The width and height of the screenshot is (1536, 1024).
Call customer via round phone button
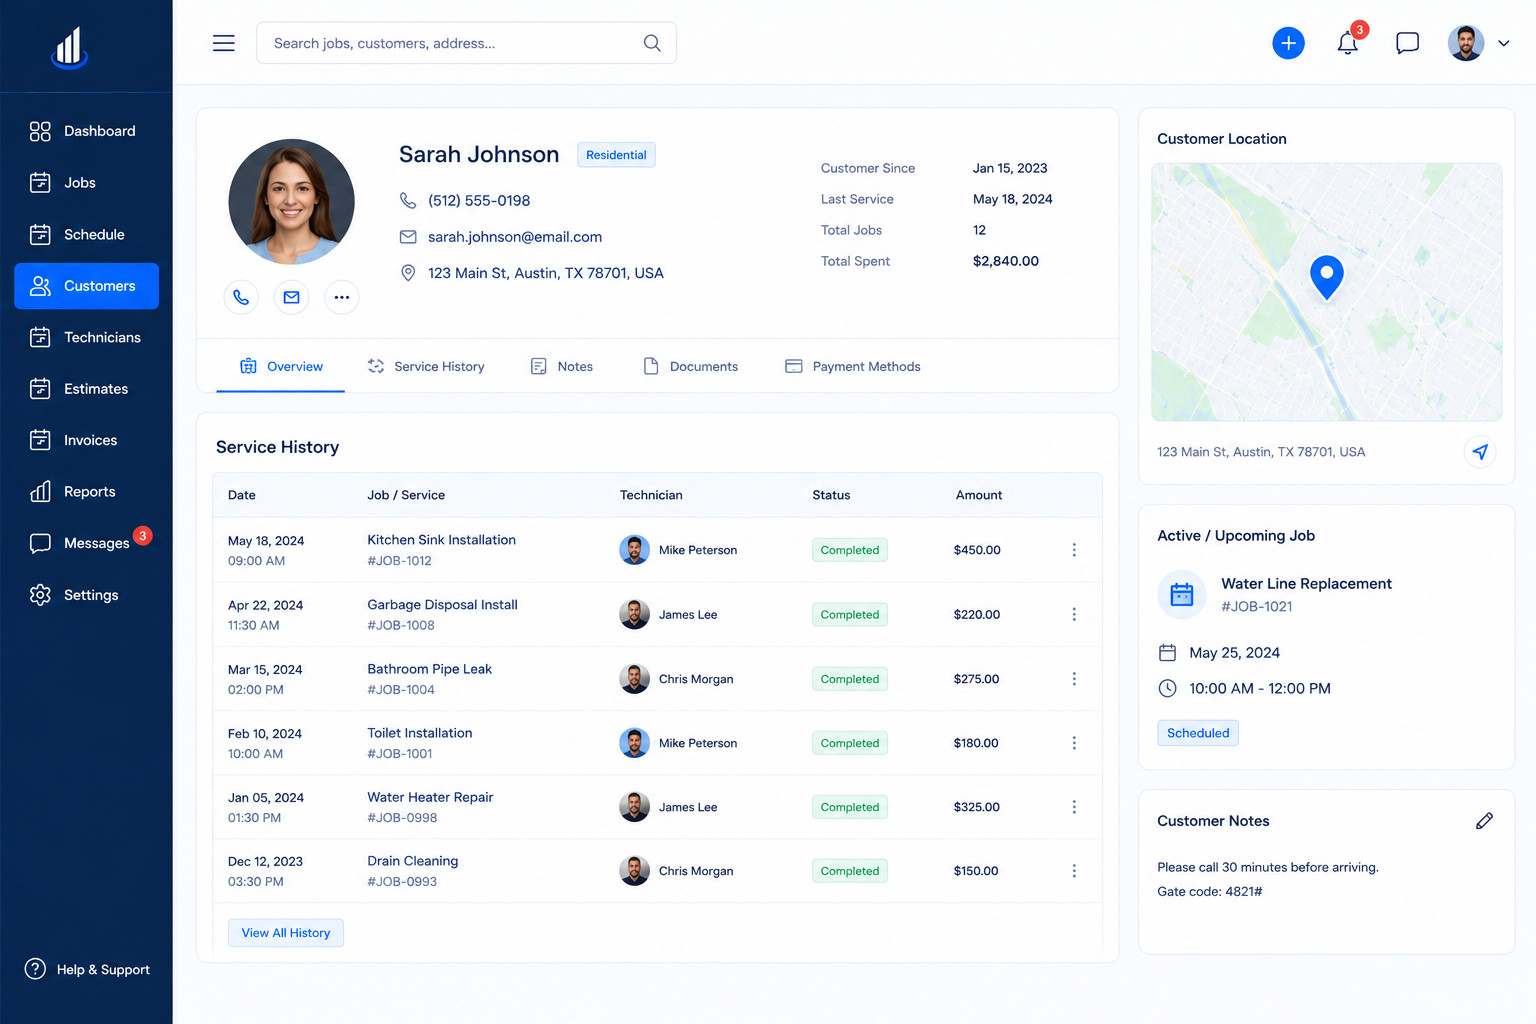(x=241, y=297)
